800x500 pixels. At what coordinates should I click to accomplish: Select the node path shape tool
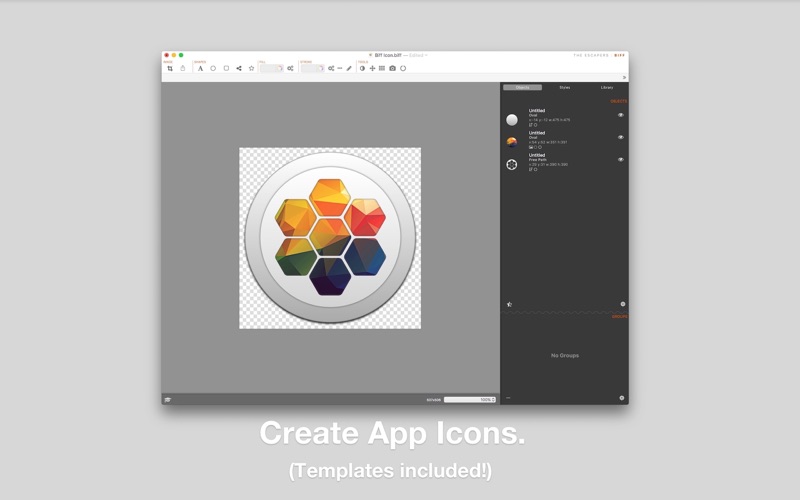click(x=239, y=68)
